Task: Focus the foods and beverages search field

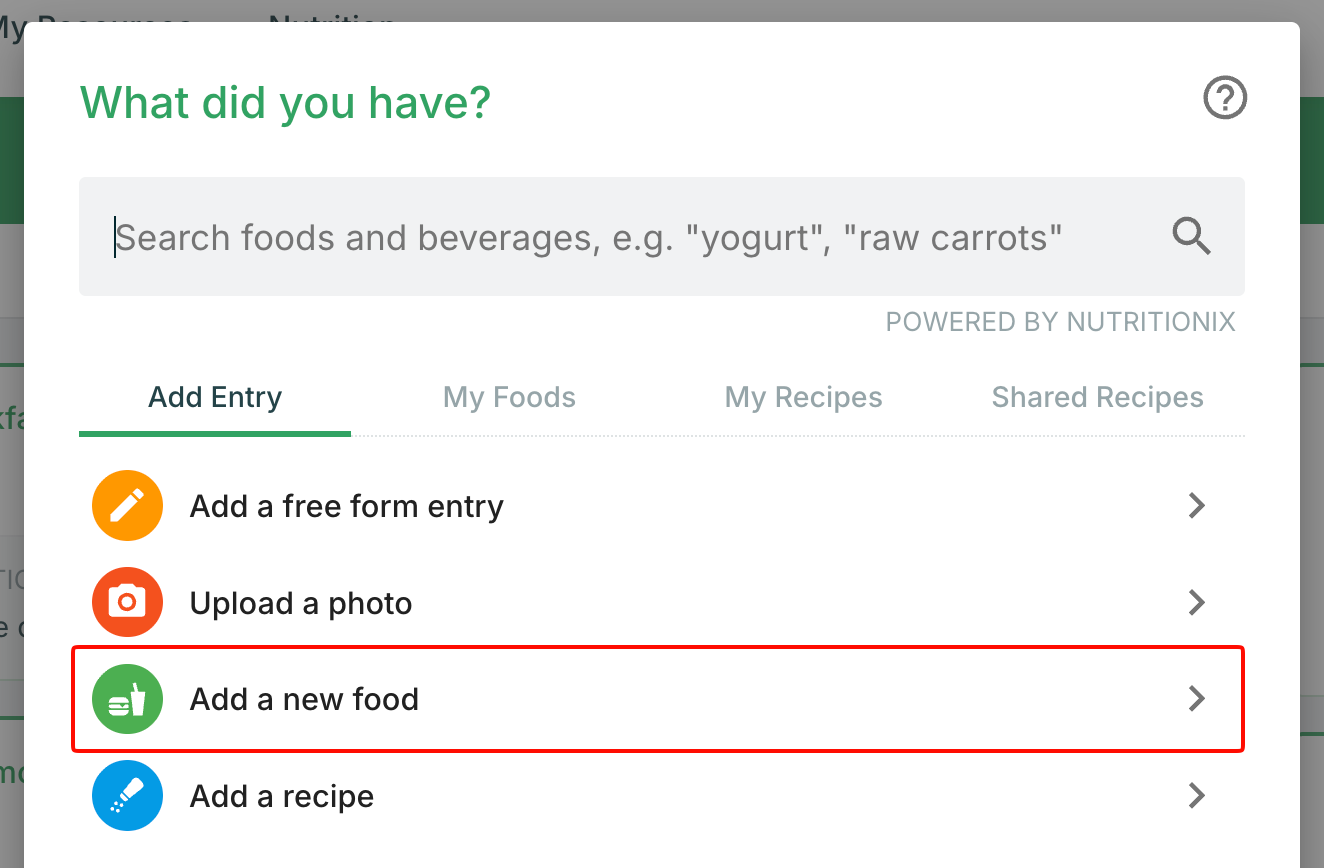Action: [x=662, y=237]
